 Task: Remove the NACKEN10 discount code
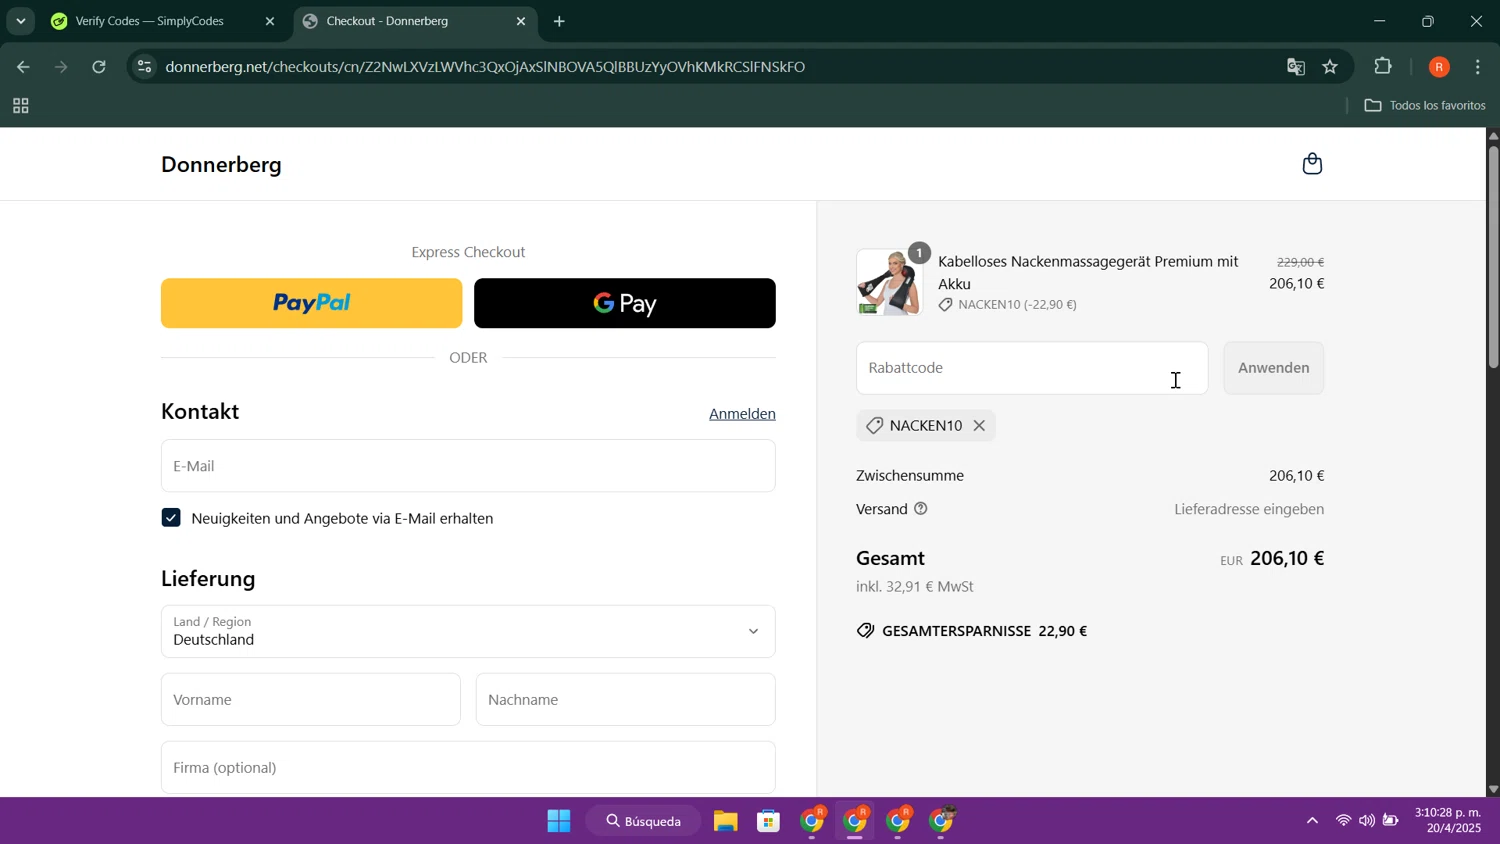click(x=979, y=426)
